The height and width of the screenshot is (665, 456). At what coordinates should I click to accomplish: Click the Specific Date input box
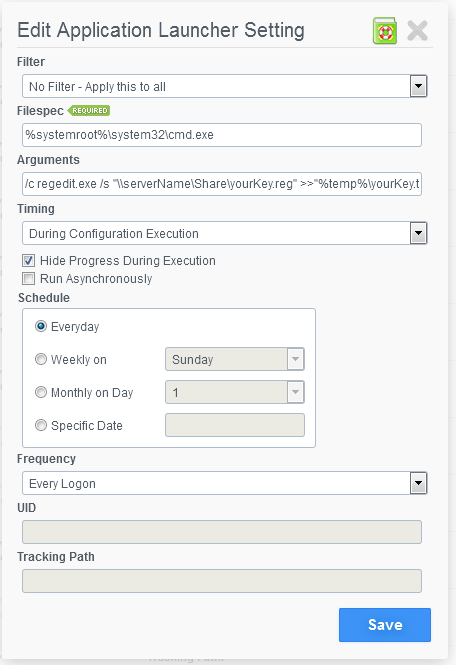tap(235, 425)
